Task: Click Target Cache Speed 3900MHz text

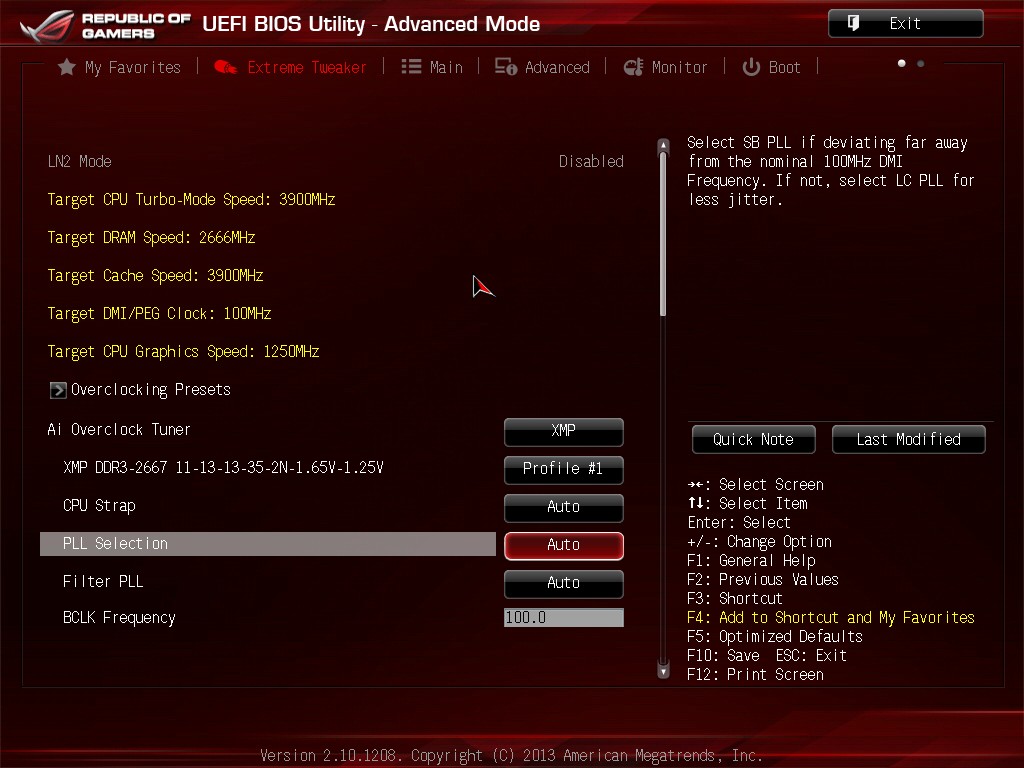Action: click(155, 276)
